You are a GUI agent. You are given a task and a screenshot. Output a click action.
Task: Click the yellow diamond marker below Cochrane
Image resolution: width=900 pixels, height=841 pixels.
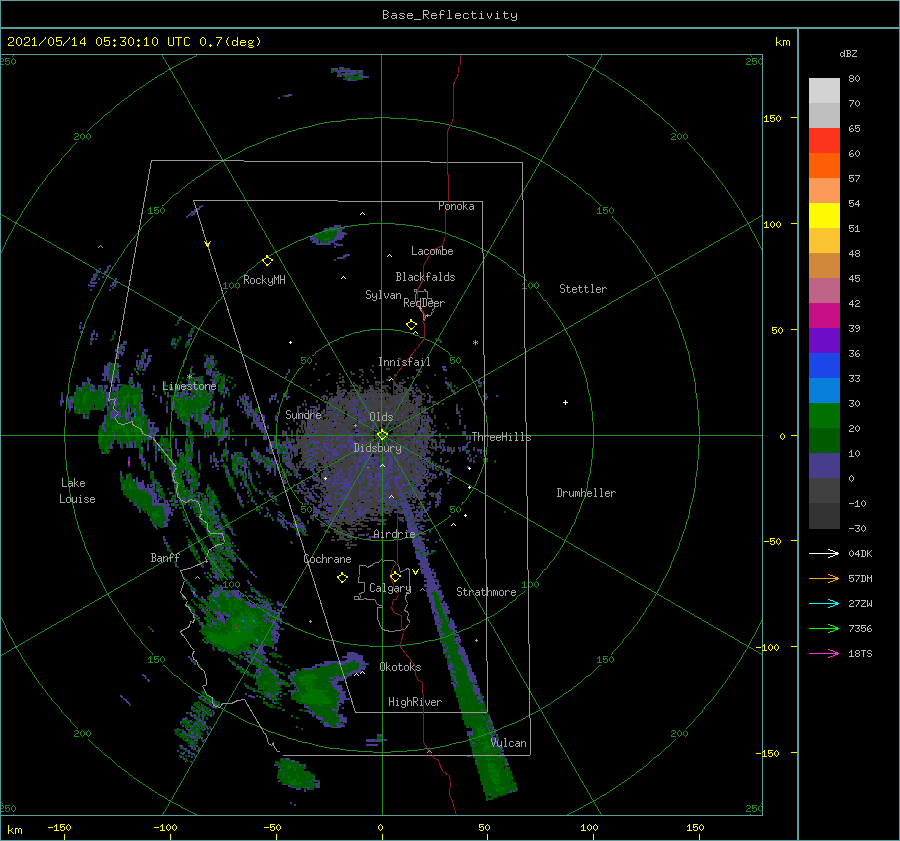click(x=342, y=578)
